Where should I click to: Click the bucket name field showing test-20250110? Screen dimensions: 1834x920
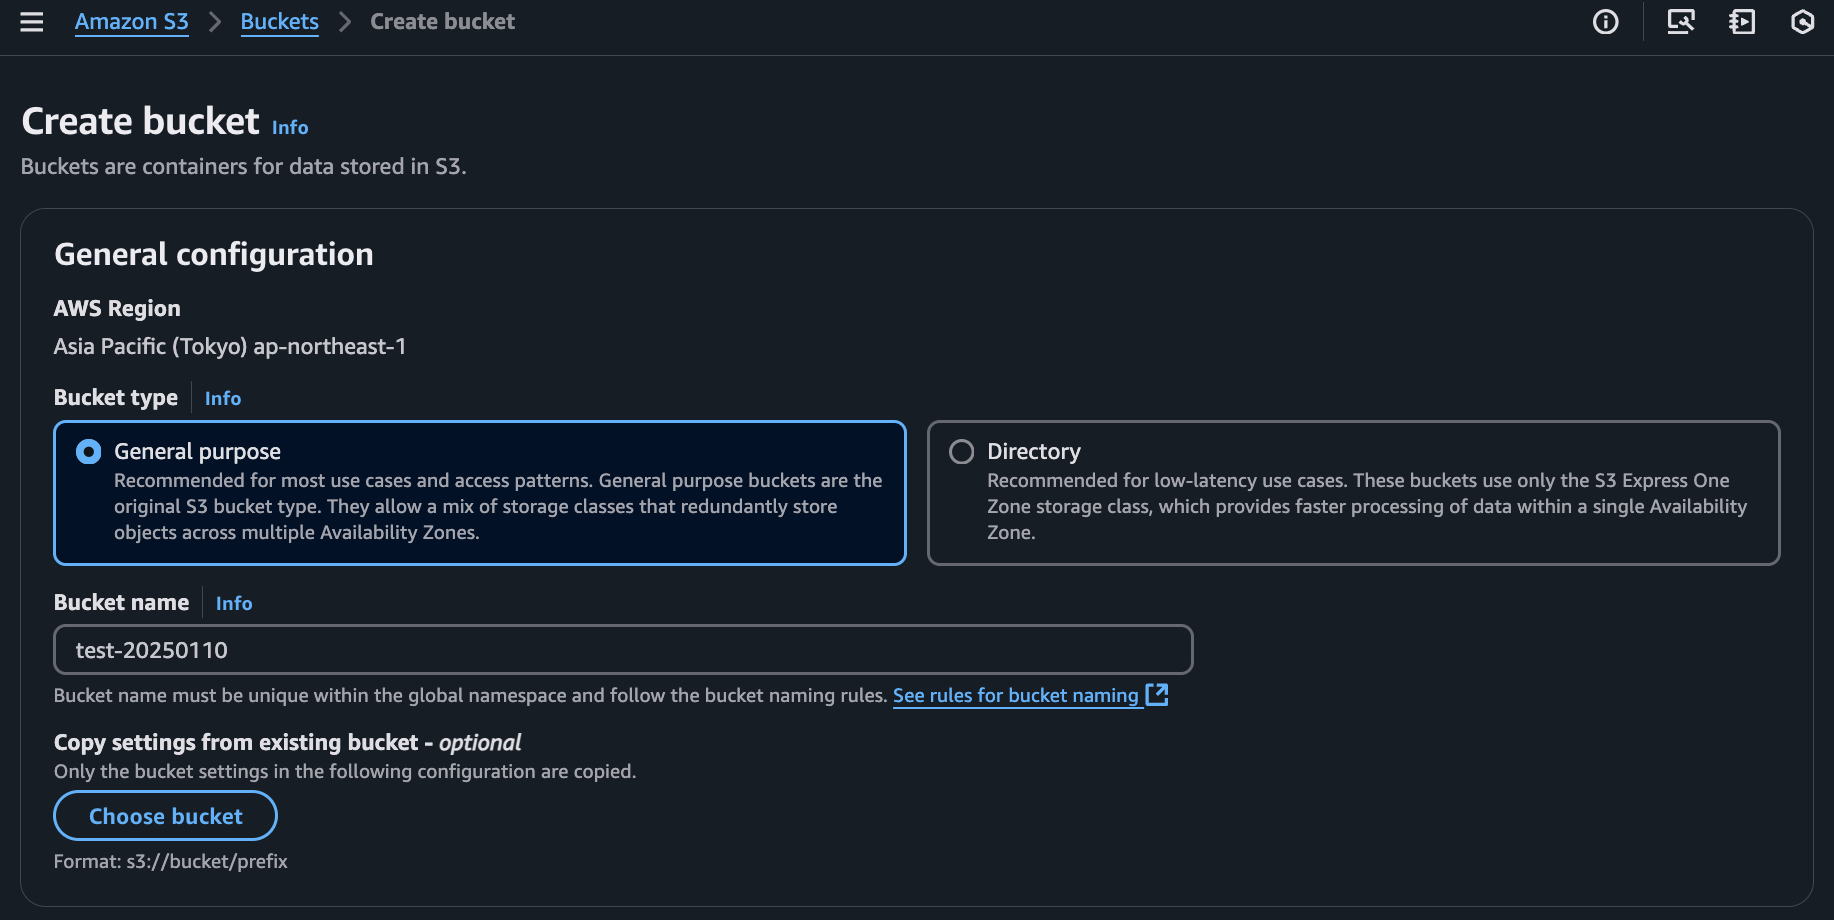623,650
